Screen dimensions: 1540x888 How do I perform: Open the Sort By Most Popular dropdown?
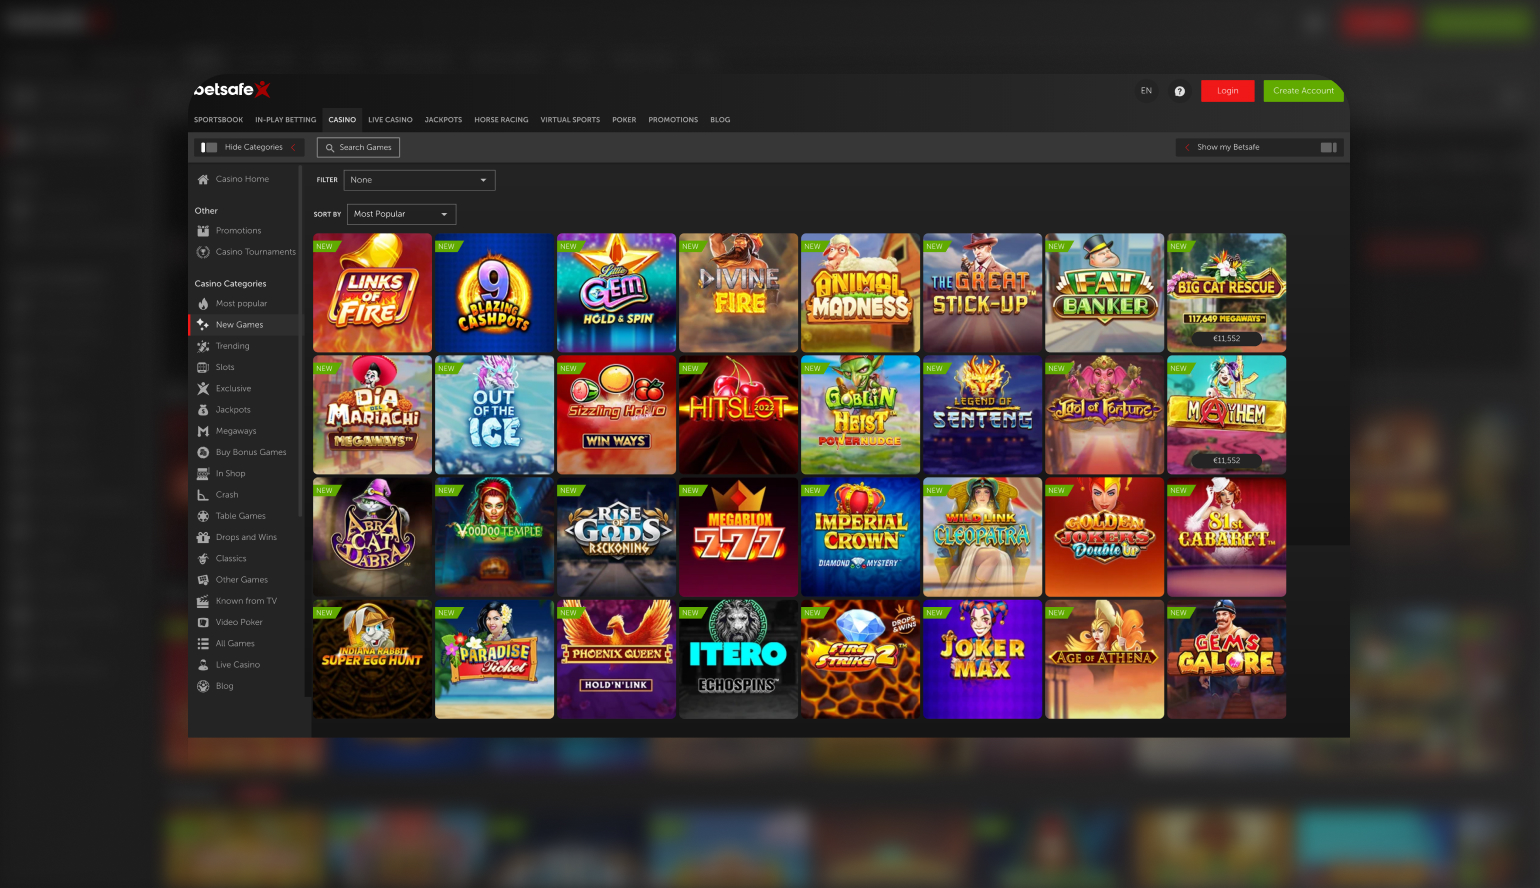click(401, 214)
